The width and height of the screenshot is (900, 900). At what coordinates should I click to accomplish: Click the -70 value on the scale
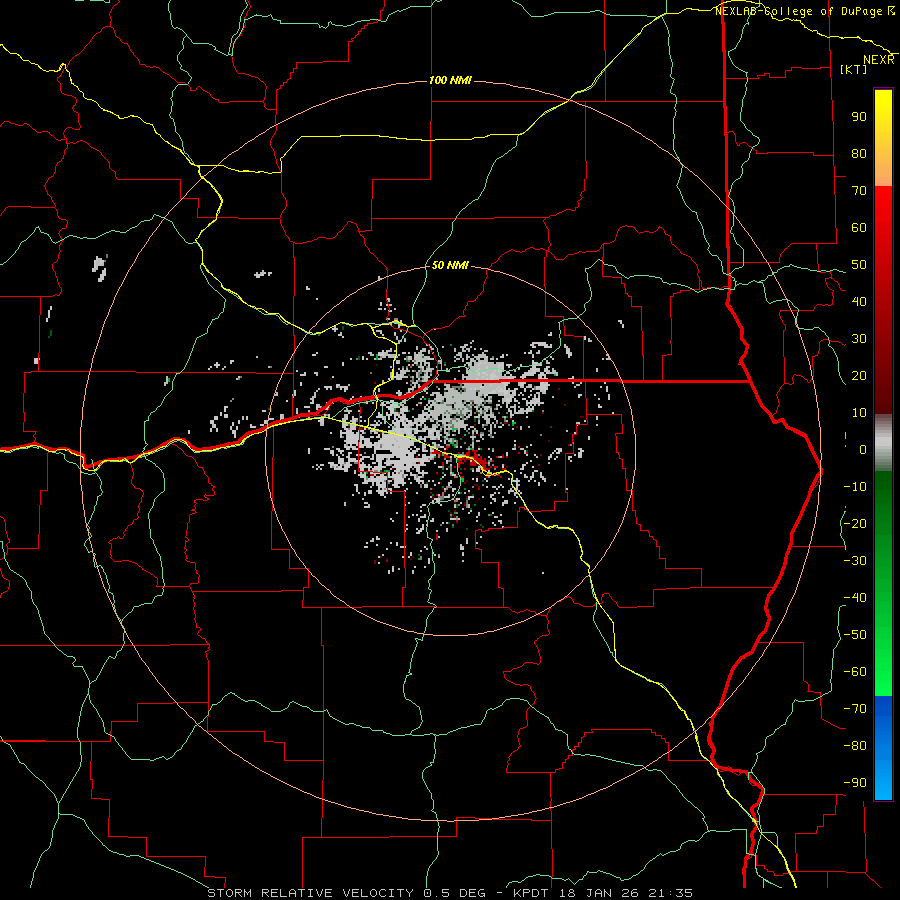(855, 709)
